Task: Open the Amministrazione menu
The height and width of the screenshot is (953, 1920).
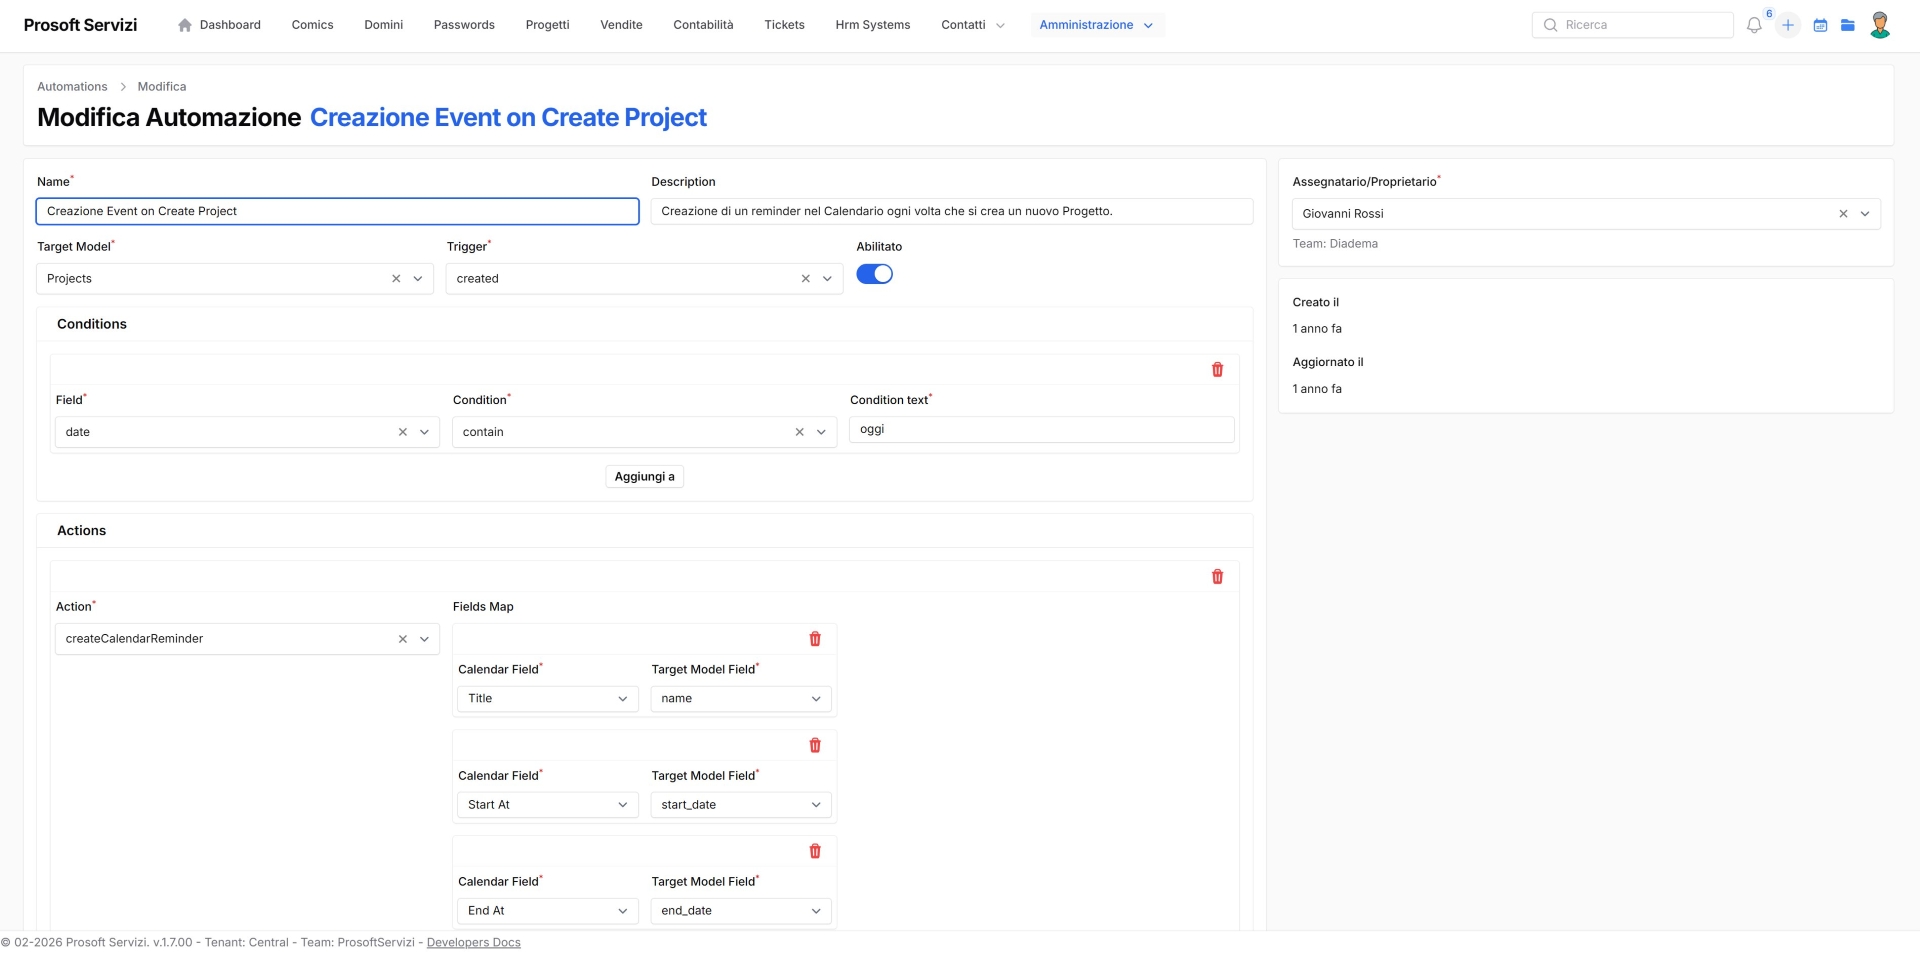Action: [1096, 25]
